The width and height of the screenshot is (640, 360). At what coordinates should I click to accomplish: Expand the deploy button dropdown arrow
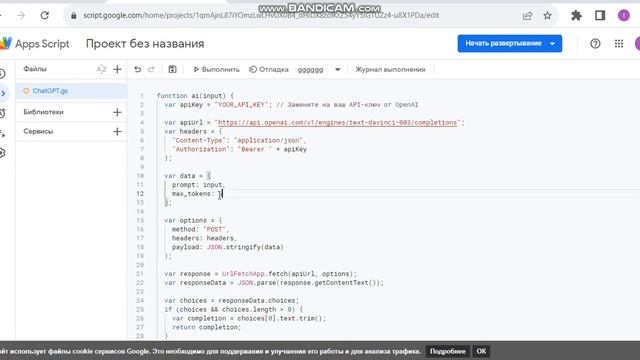click(x=552, y=43)
